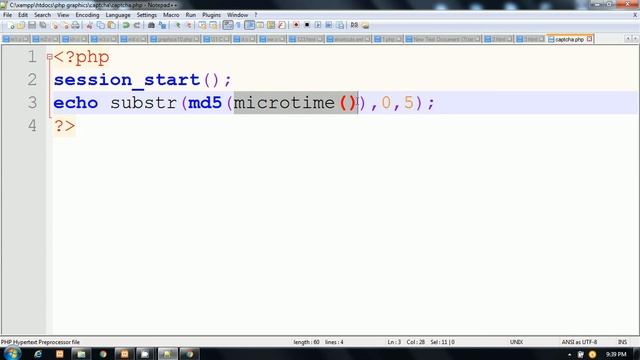Open the Search menu
Screen dimensions: 640x360
point(42,15)
